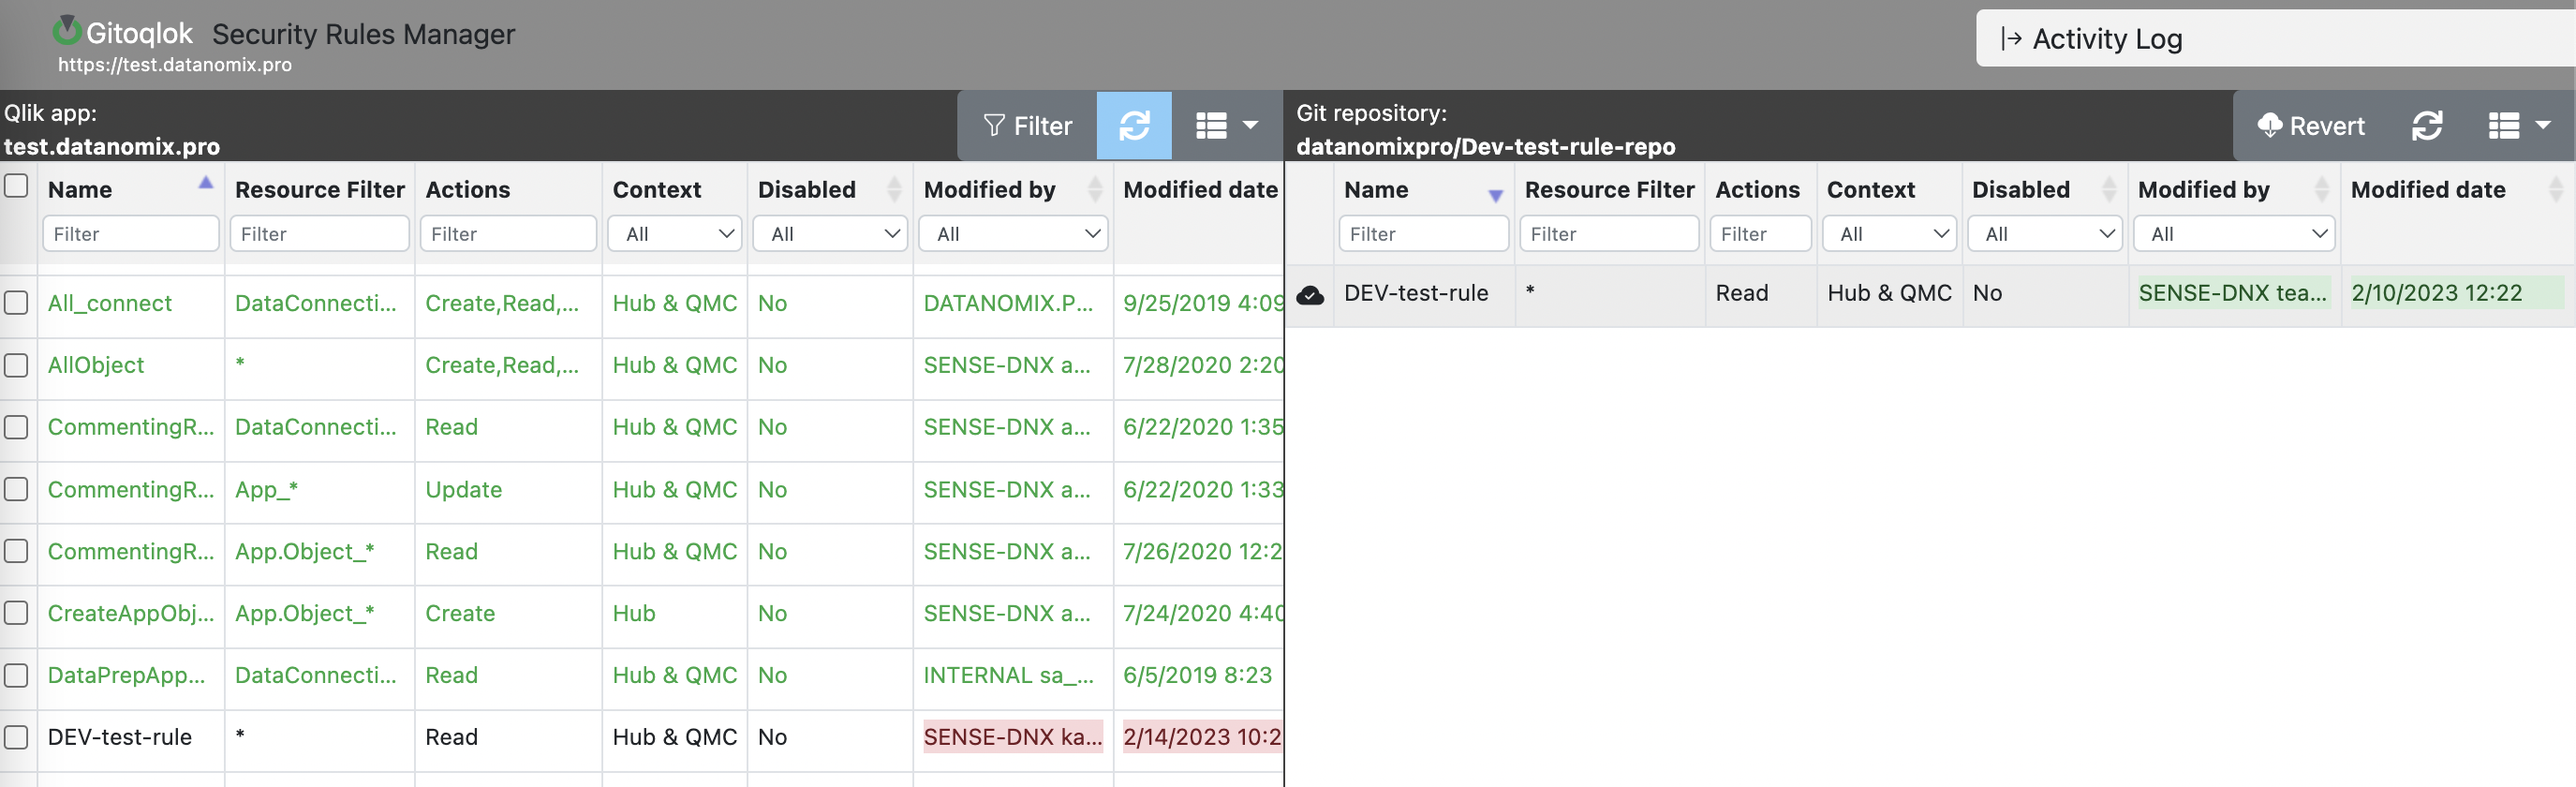Click the Revert button

(2310, 126)
